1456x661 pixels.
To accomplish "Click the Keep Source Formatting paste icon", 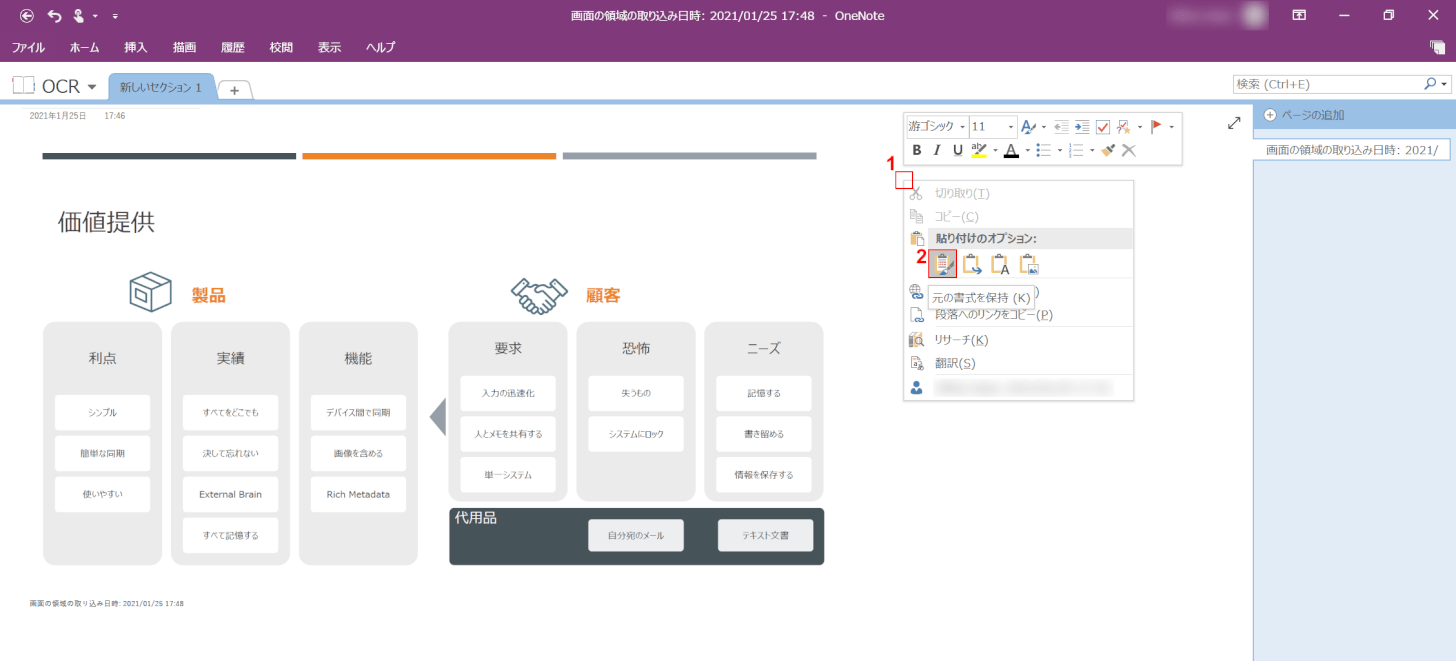I will [x=942, y=264].
